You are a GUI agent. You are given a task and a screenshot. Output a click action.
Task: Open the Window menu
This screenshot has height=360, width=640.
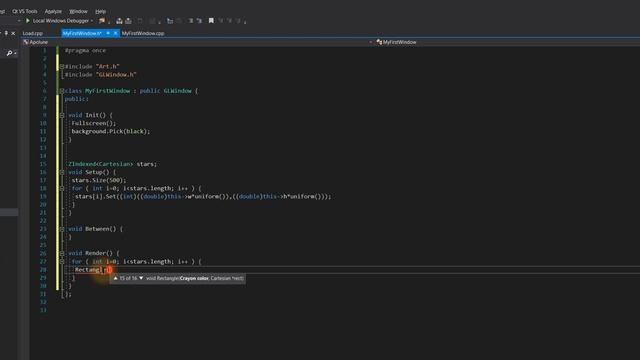(78, 11)
